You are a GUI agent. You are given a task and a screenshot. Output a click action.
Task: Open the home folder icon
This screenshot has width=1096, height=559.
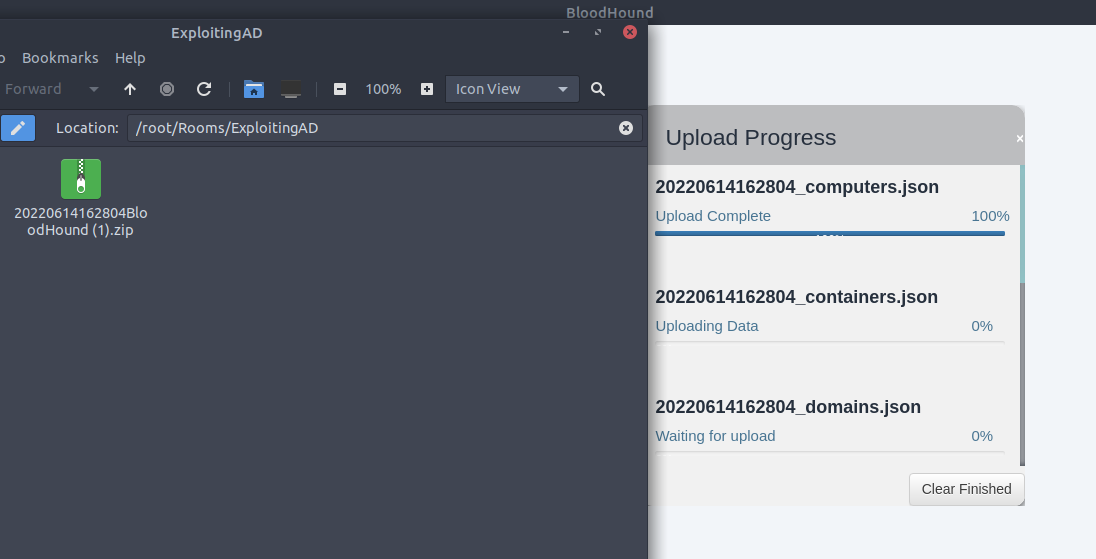[254, 89]
